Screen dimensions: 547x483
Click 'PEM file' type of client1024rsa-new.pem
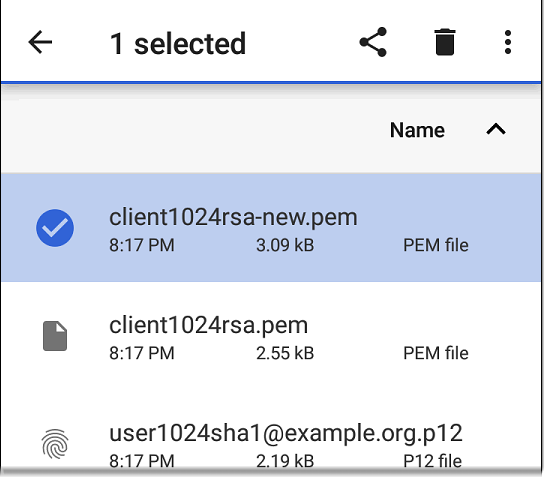(436, 245)
